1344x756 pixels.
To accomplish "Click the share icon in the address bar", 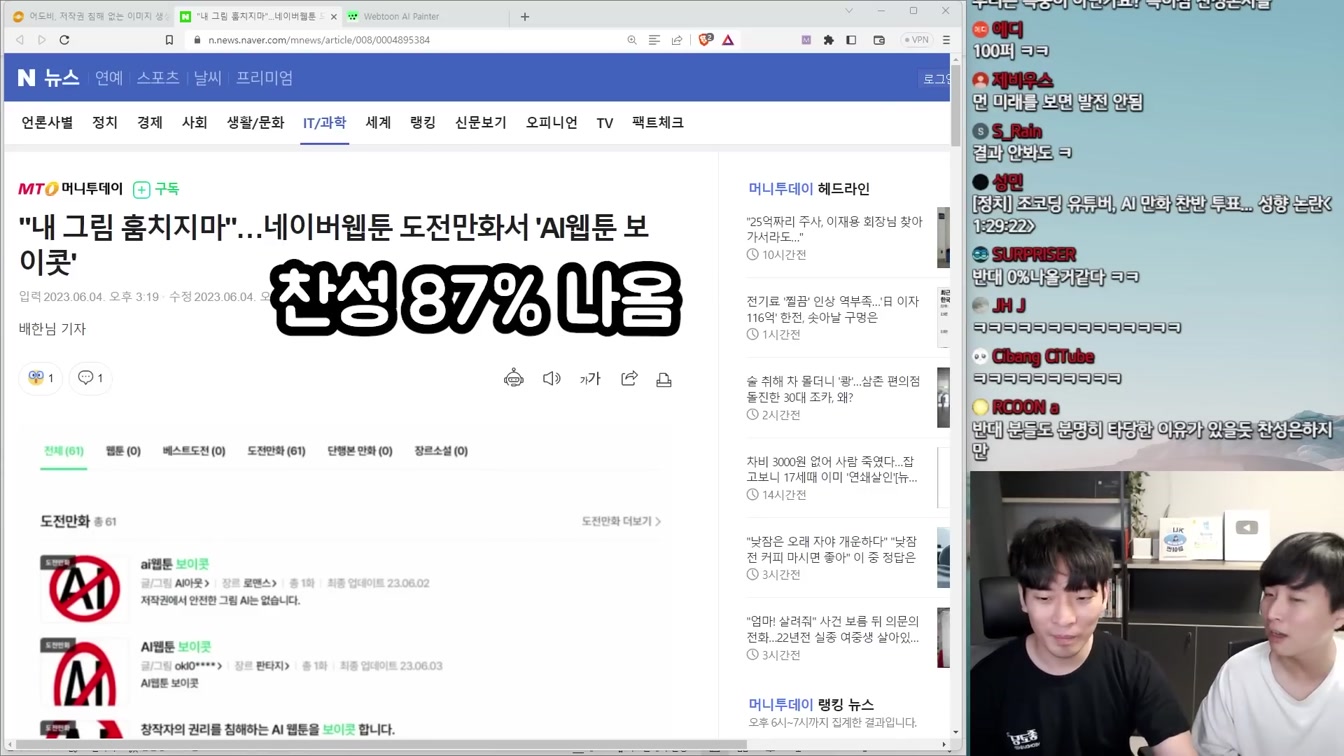I will 677,40.
